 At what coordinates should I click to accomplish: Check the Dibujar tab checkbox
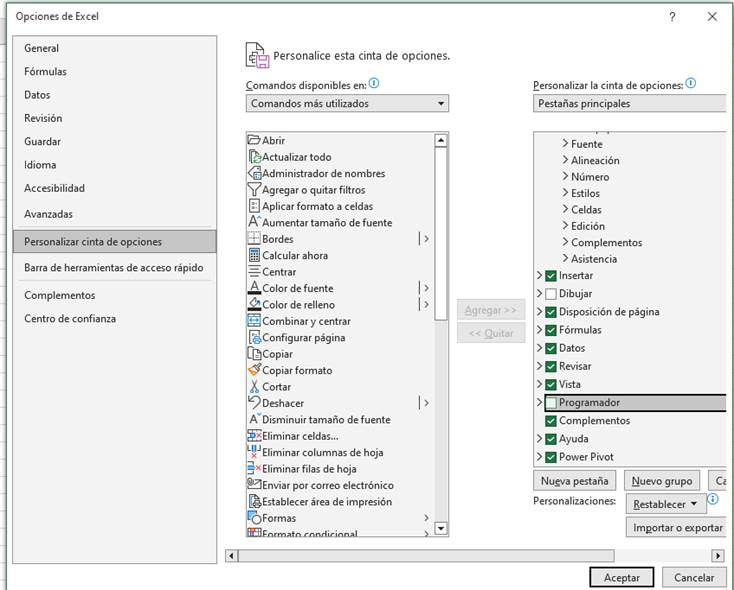551,294
